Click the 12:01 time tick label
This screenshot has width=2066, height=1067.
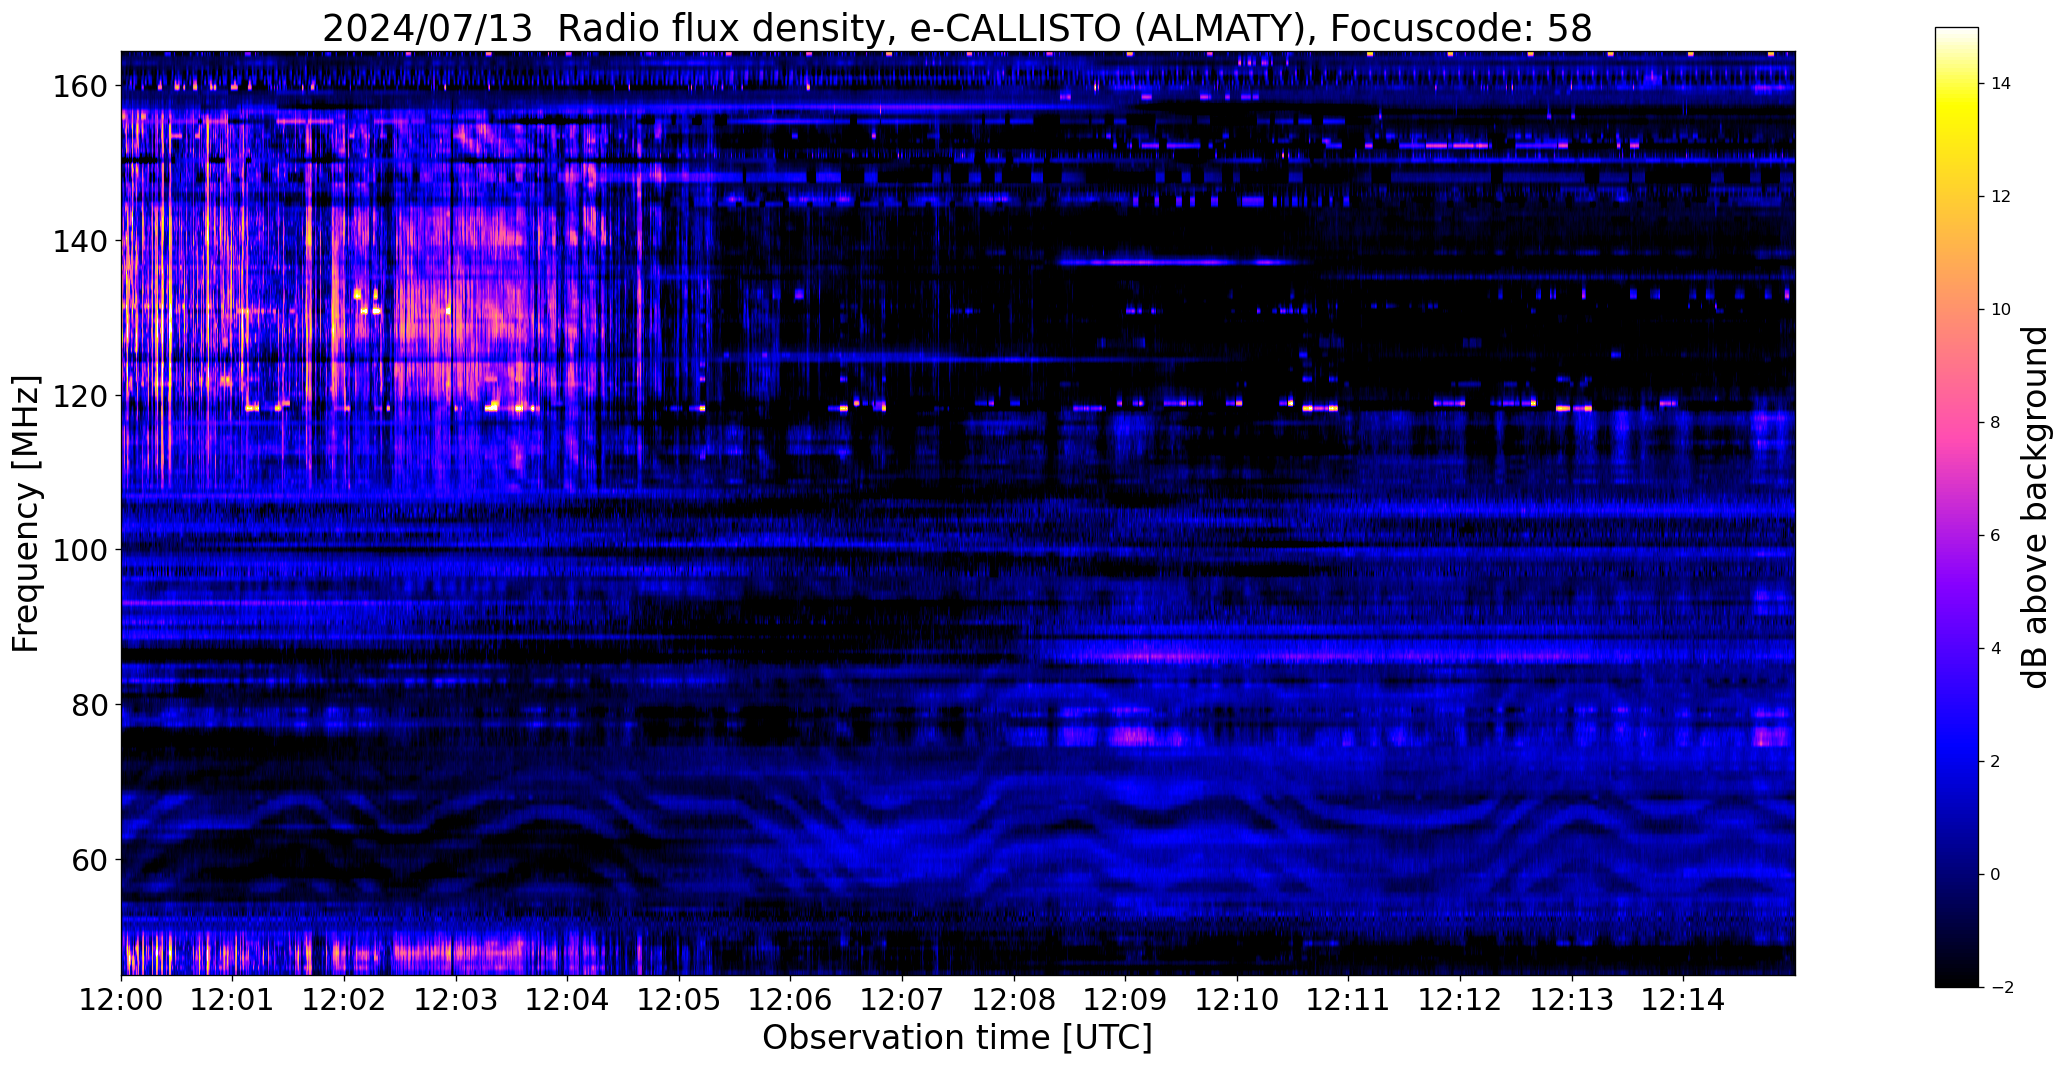pos(232,1000)
